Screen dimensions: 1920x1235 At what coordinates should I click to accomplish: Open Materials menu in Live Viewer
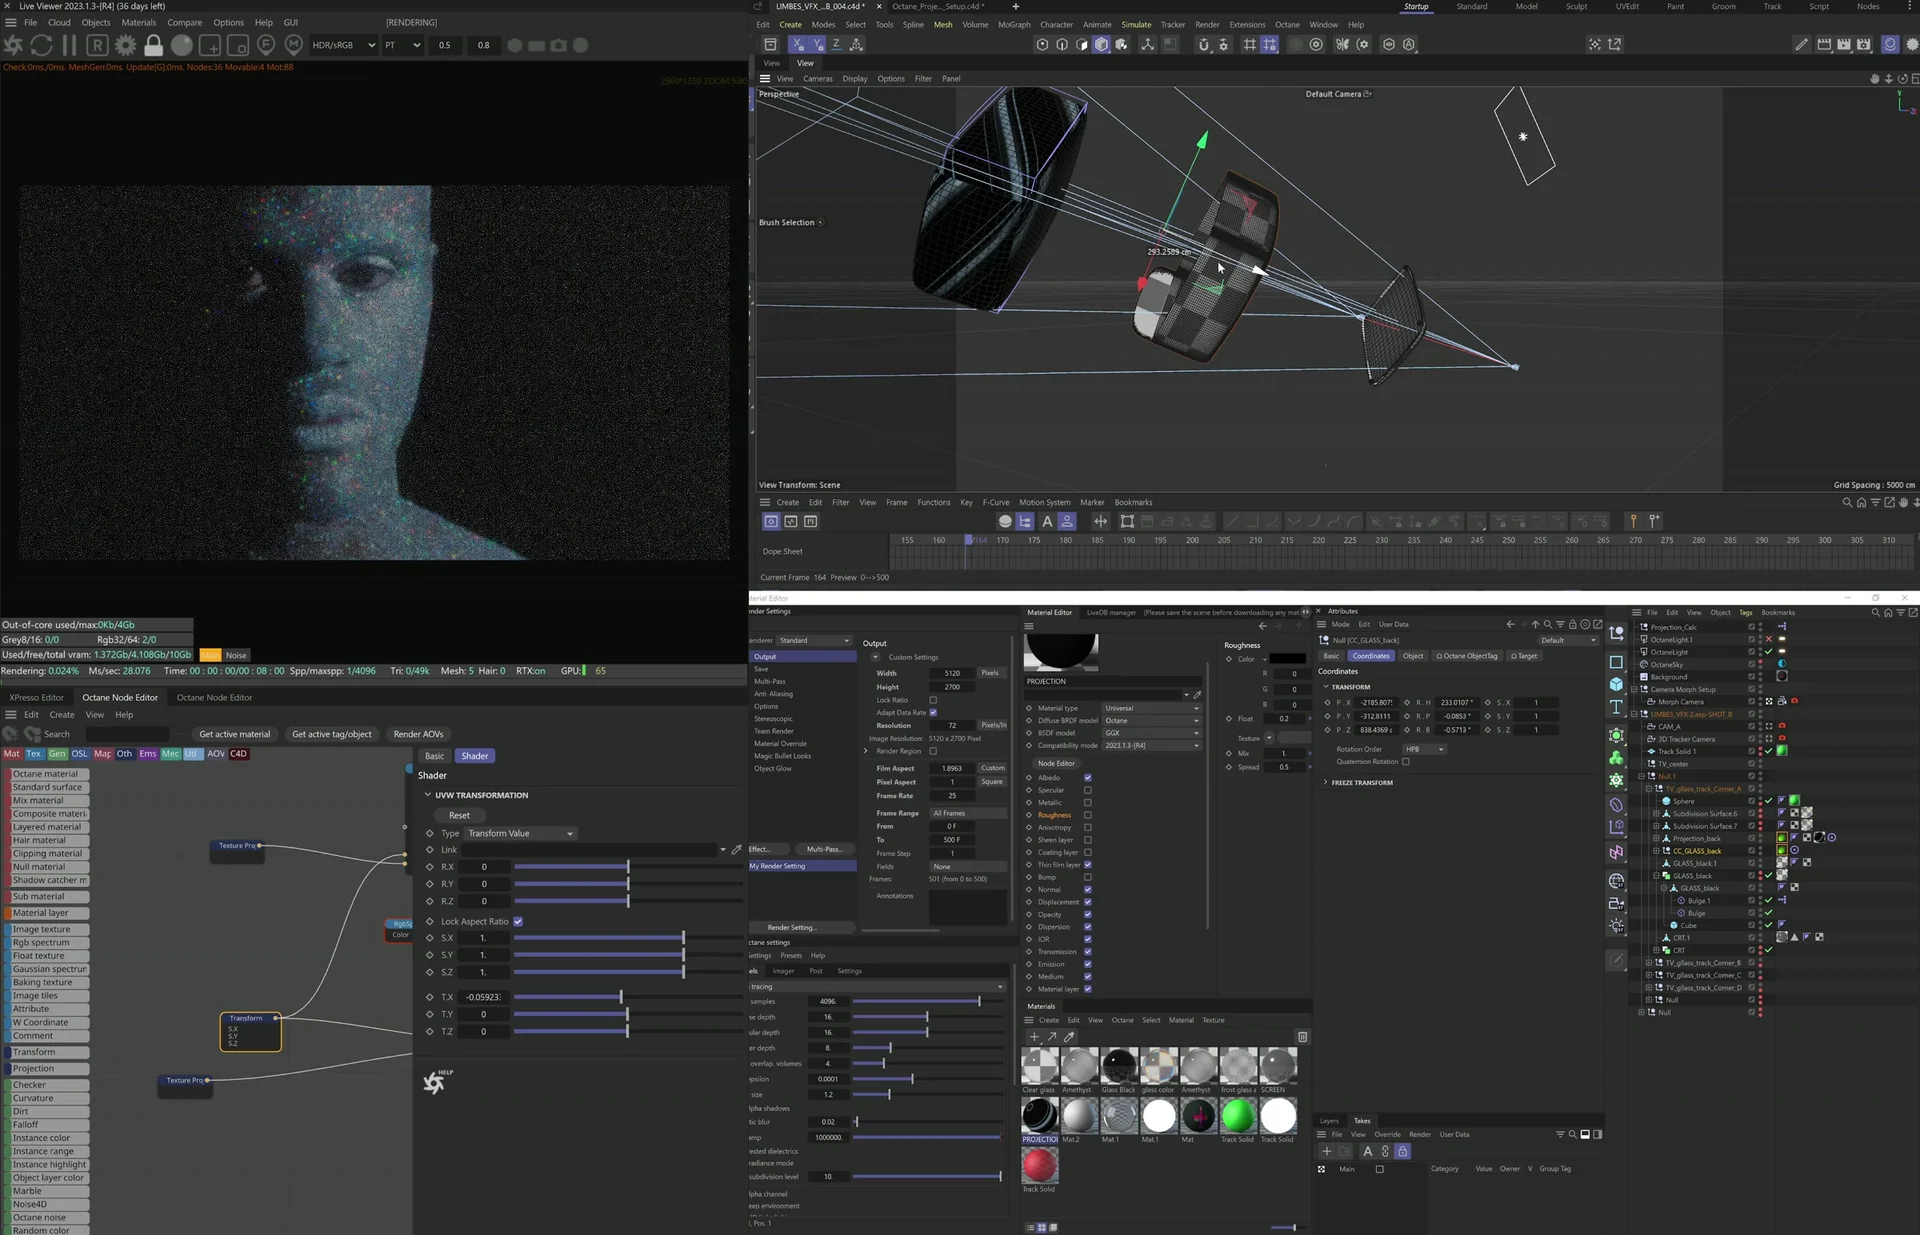(x=138, y=22)
